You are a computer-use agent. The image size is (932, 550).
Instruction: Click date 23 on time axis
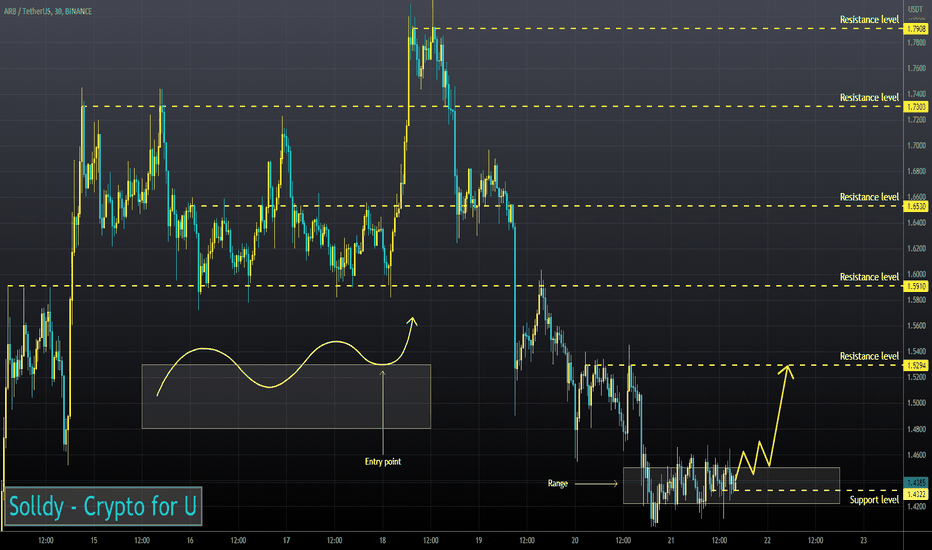tap(864, 540)
